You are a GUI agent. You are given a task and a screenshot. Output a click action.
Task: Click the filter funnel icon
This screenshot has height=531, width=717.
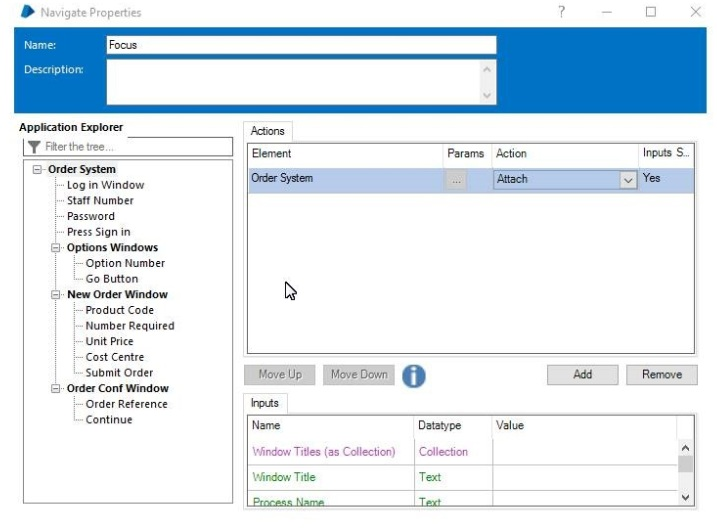coord(34,147)
